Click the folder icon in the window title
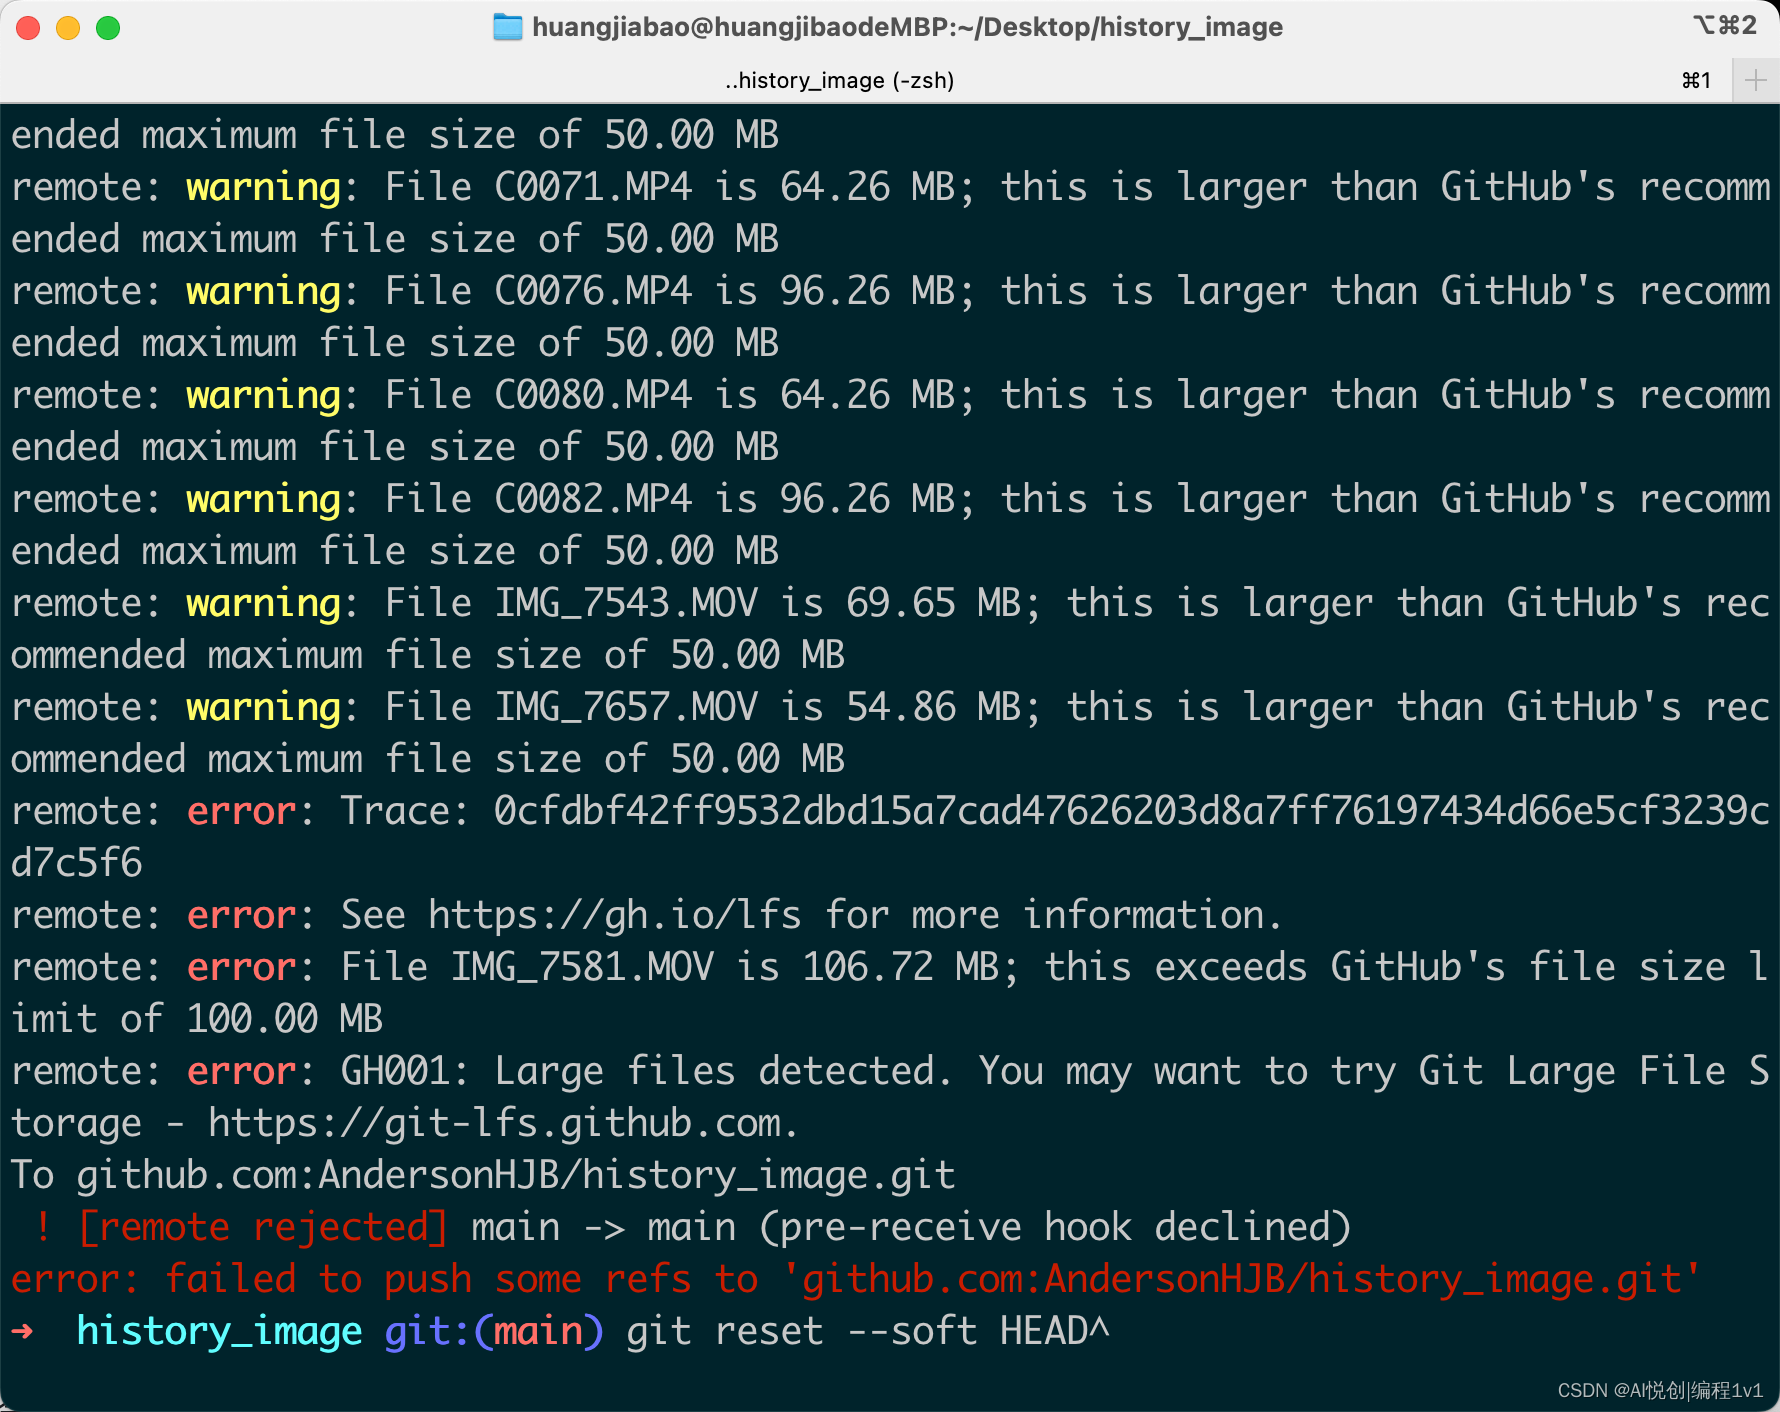 pyautogui.click(x=508, y=27)
